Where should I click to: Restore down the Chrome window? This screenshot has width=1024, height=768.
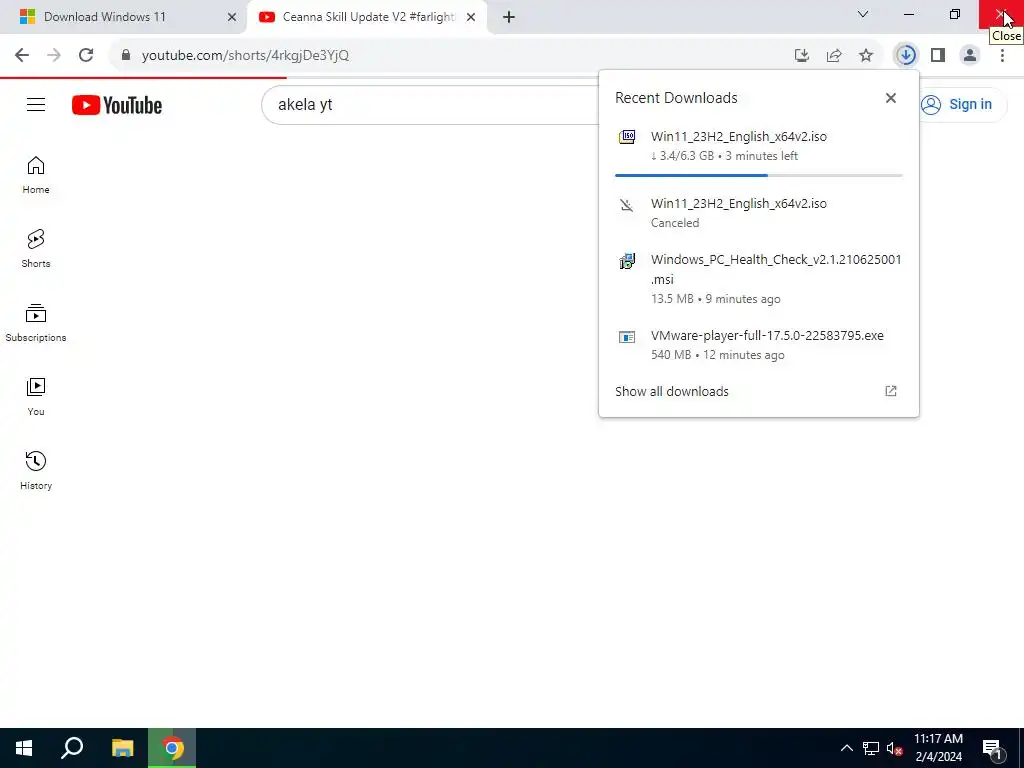coord(955,14)
